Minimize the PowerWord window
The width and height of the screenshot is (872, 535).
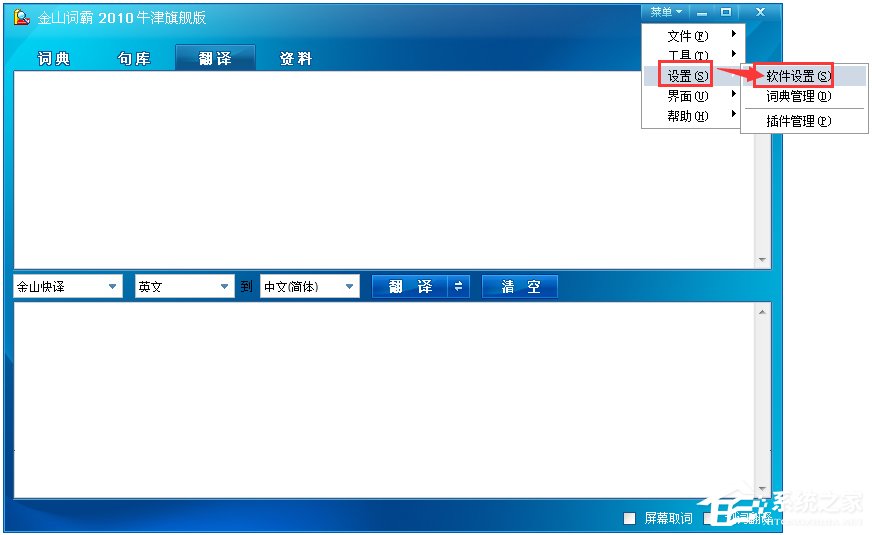click(x=702, y=12)
